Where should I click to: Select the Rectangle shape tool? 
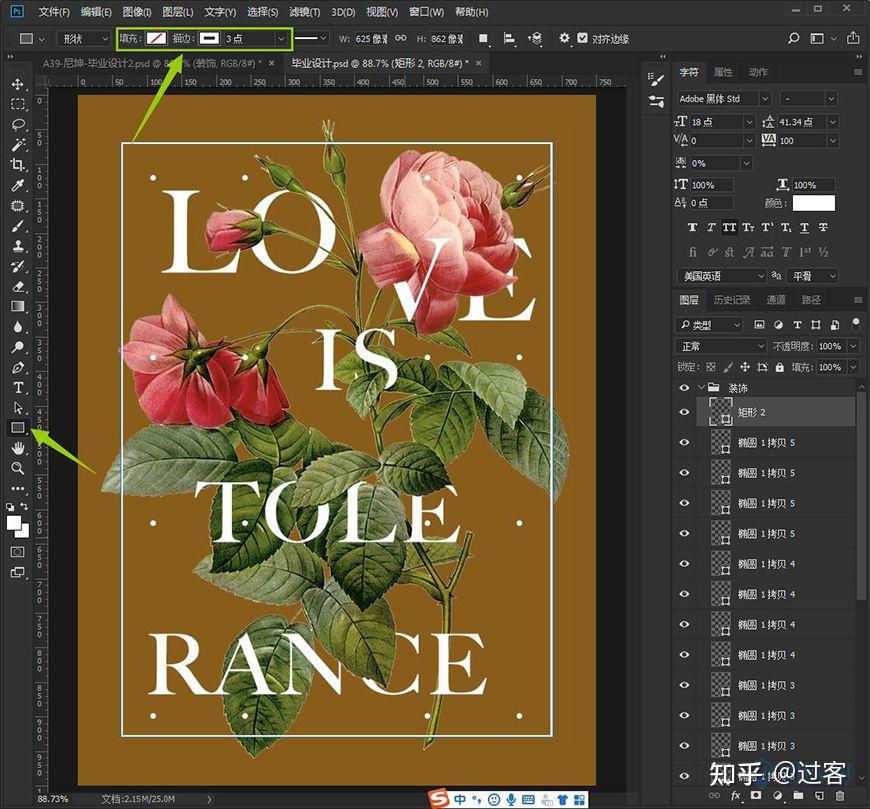[x=18, y=427]
